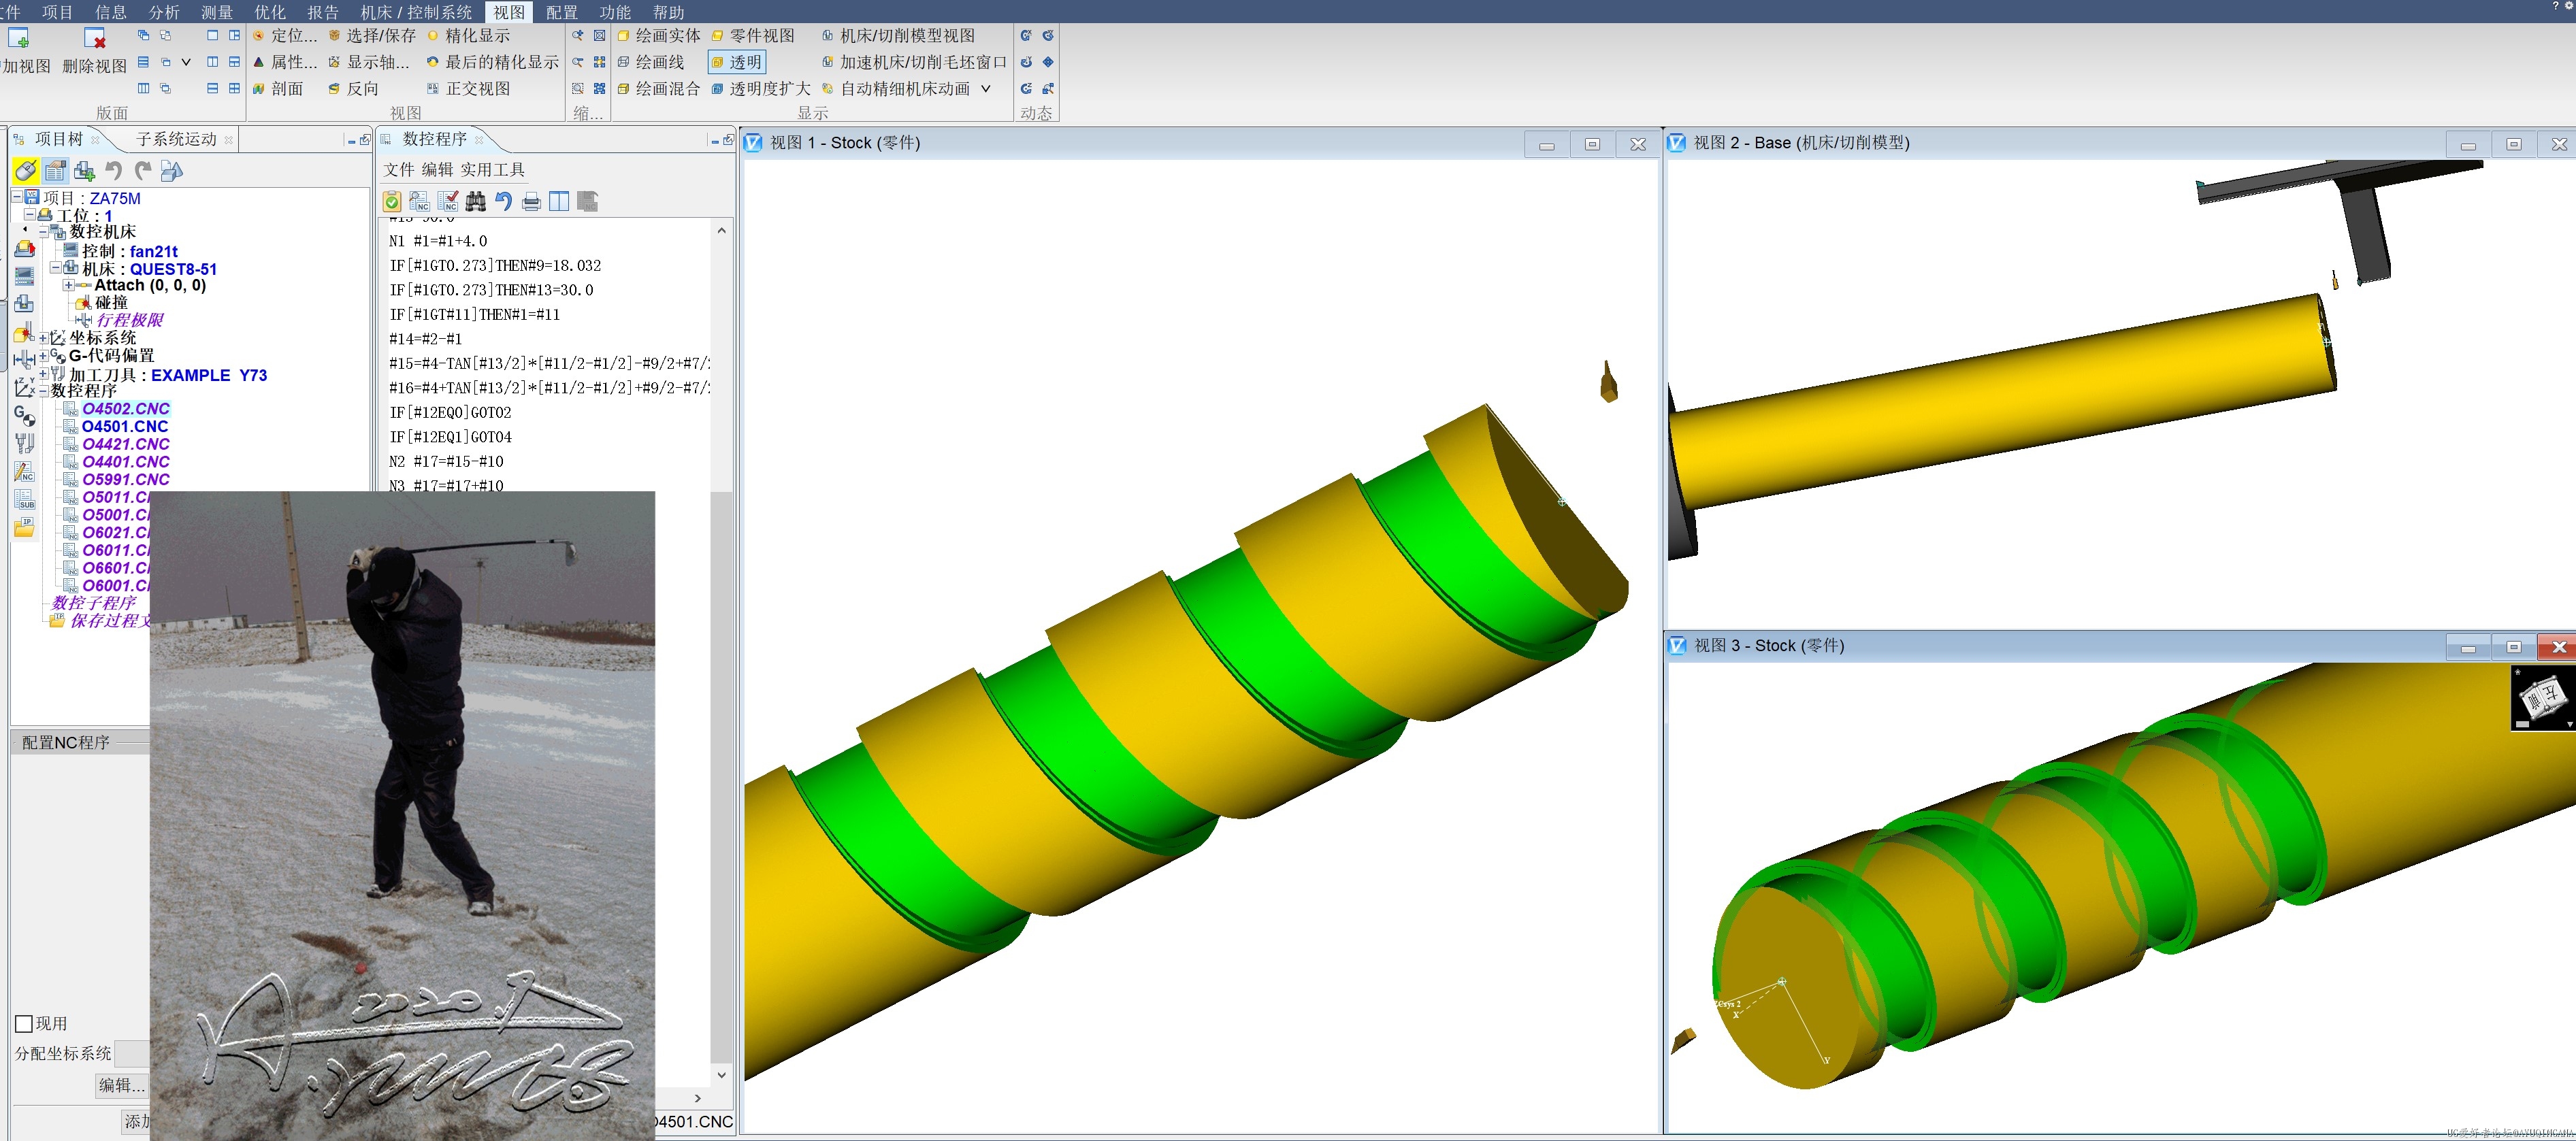
Task: Open the 编辑 menu in NC program panel
Action: coord(437,170)
